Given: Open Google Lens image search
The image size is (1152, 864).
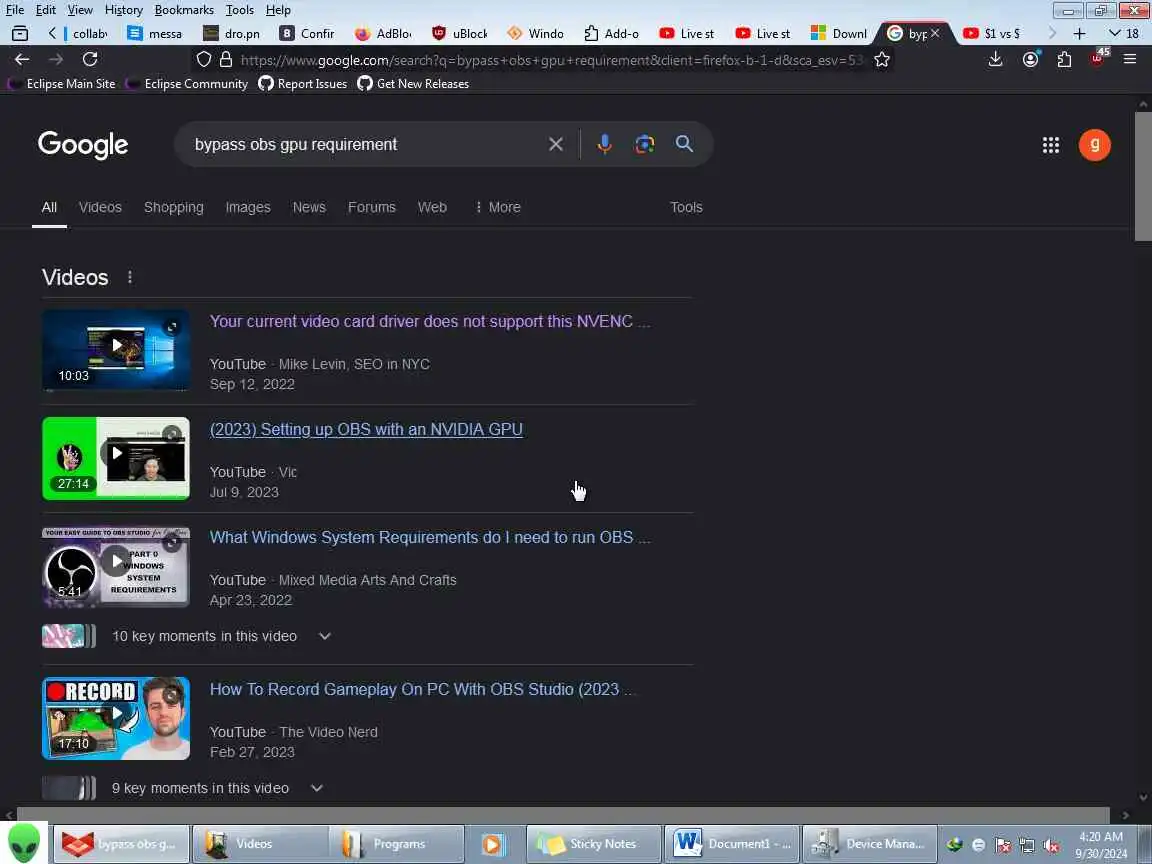Looking at the screenshot, I should (644, 144).
